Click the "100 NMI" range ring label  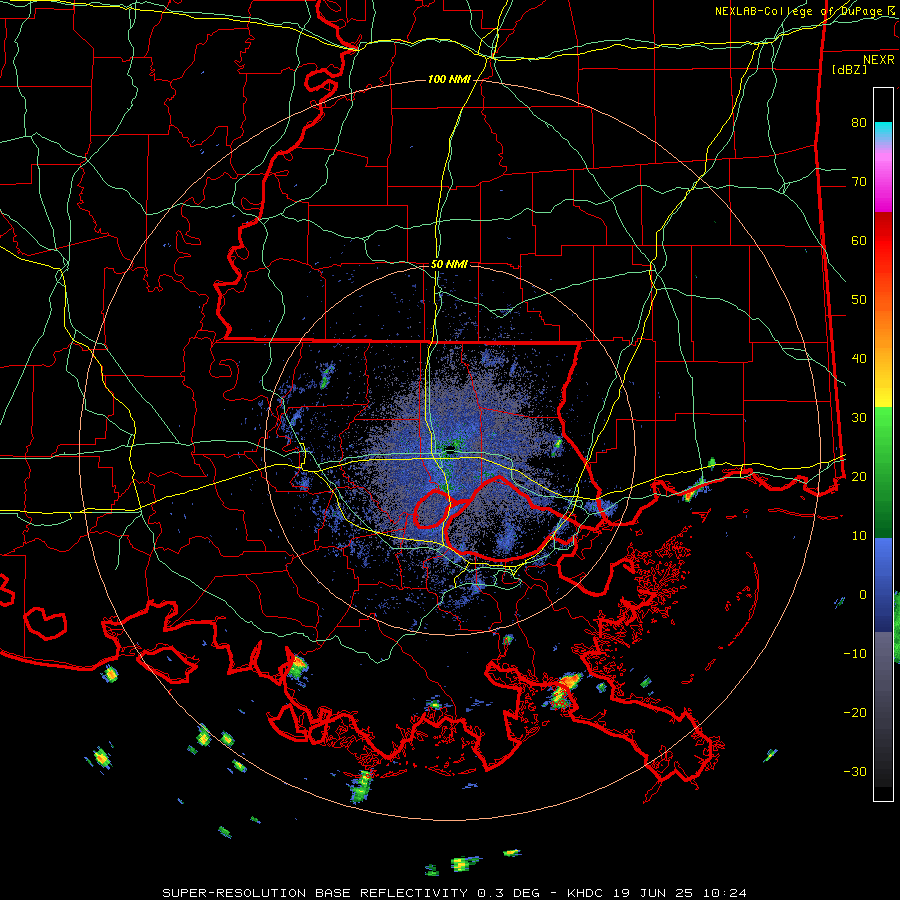(449, 79)
